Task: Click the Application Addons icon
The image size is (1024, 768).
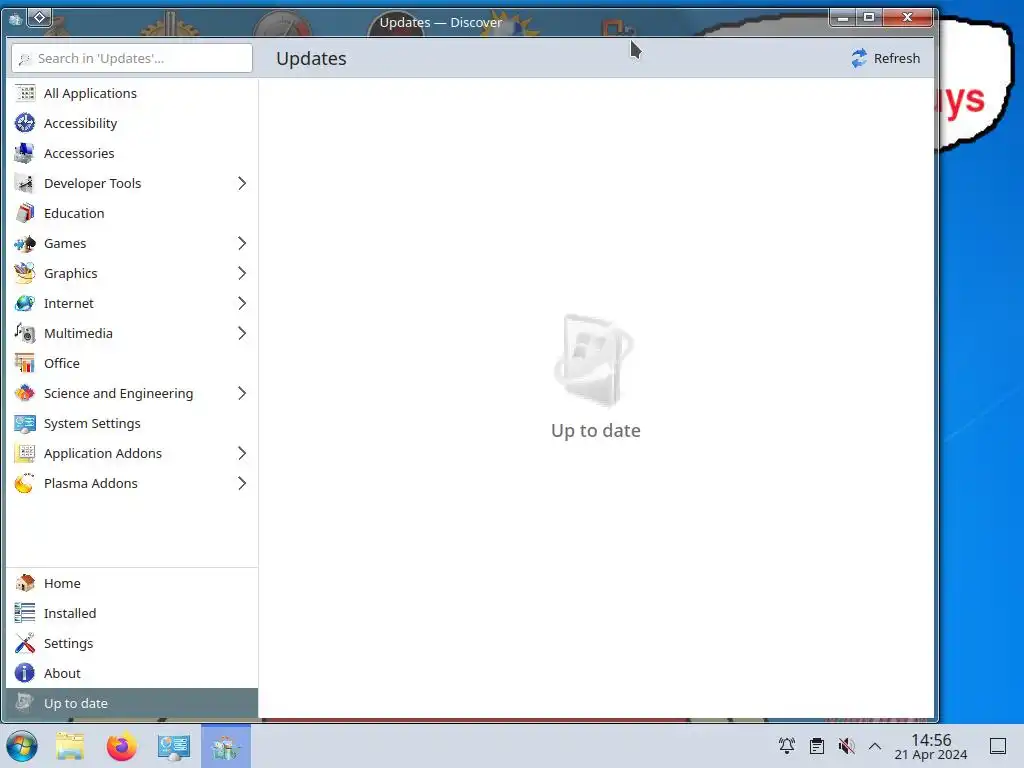Action: [x=25, y=454]
